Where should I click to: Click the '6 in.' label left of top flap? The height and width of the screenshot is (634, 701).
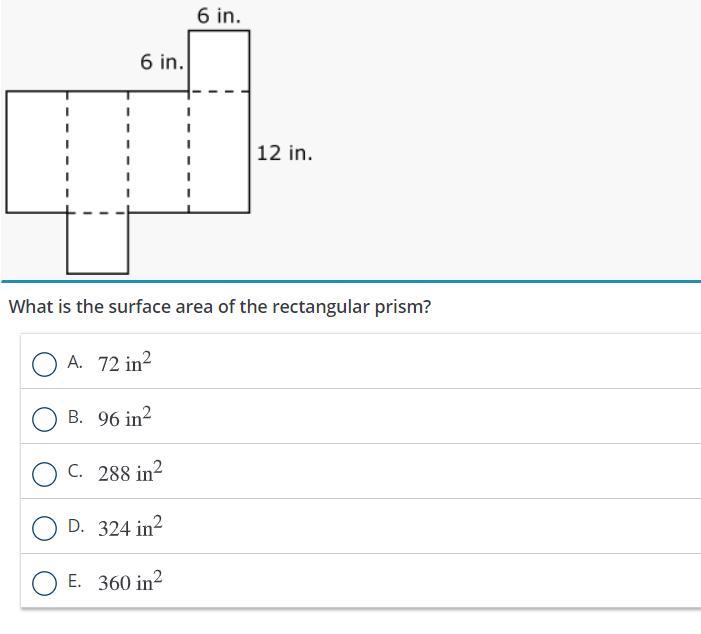pyautogui.click(x=162, y=62)
